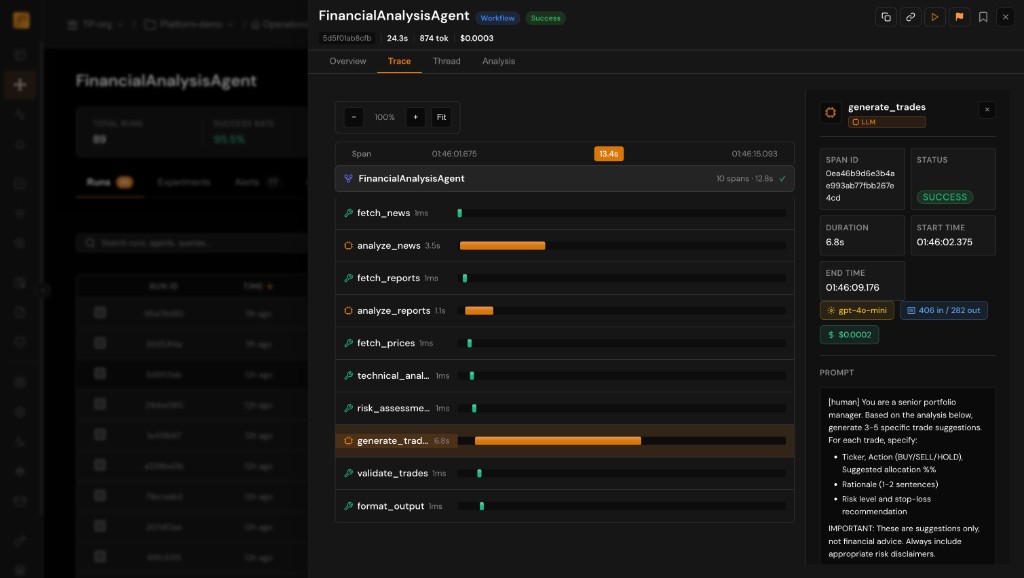Bookmark this trace via the bookmark icon

(x=981, y=17)
